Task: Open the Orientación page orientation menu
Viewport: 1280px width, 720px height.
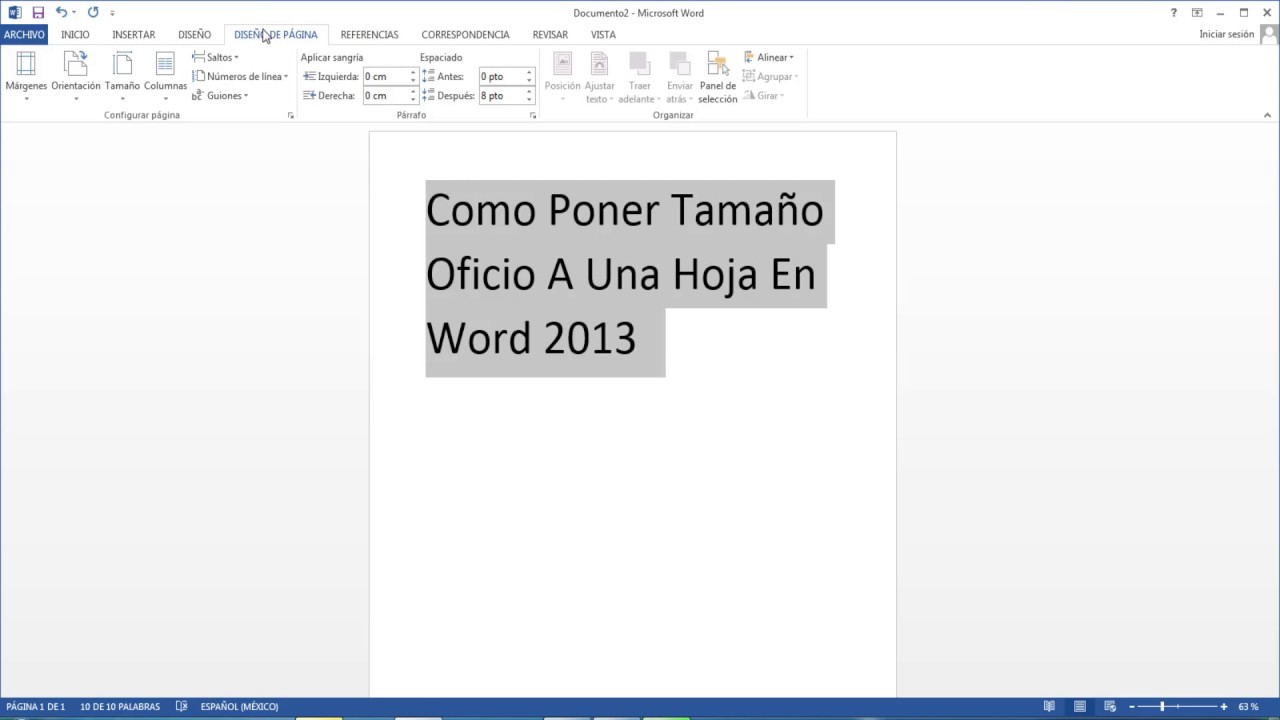Action: click(x=76, y=75)
